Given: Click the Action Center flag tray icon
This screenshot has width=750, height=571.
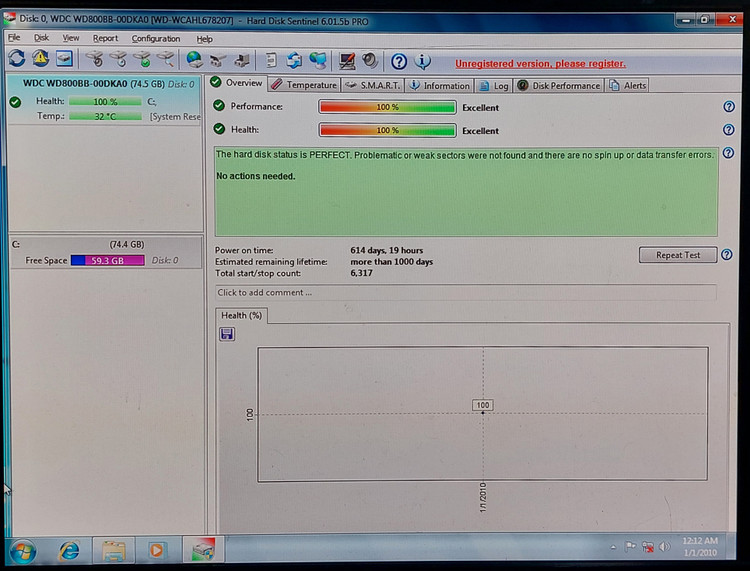Looking at the screenshot, I should [x=630, y=546].
